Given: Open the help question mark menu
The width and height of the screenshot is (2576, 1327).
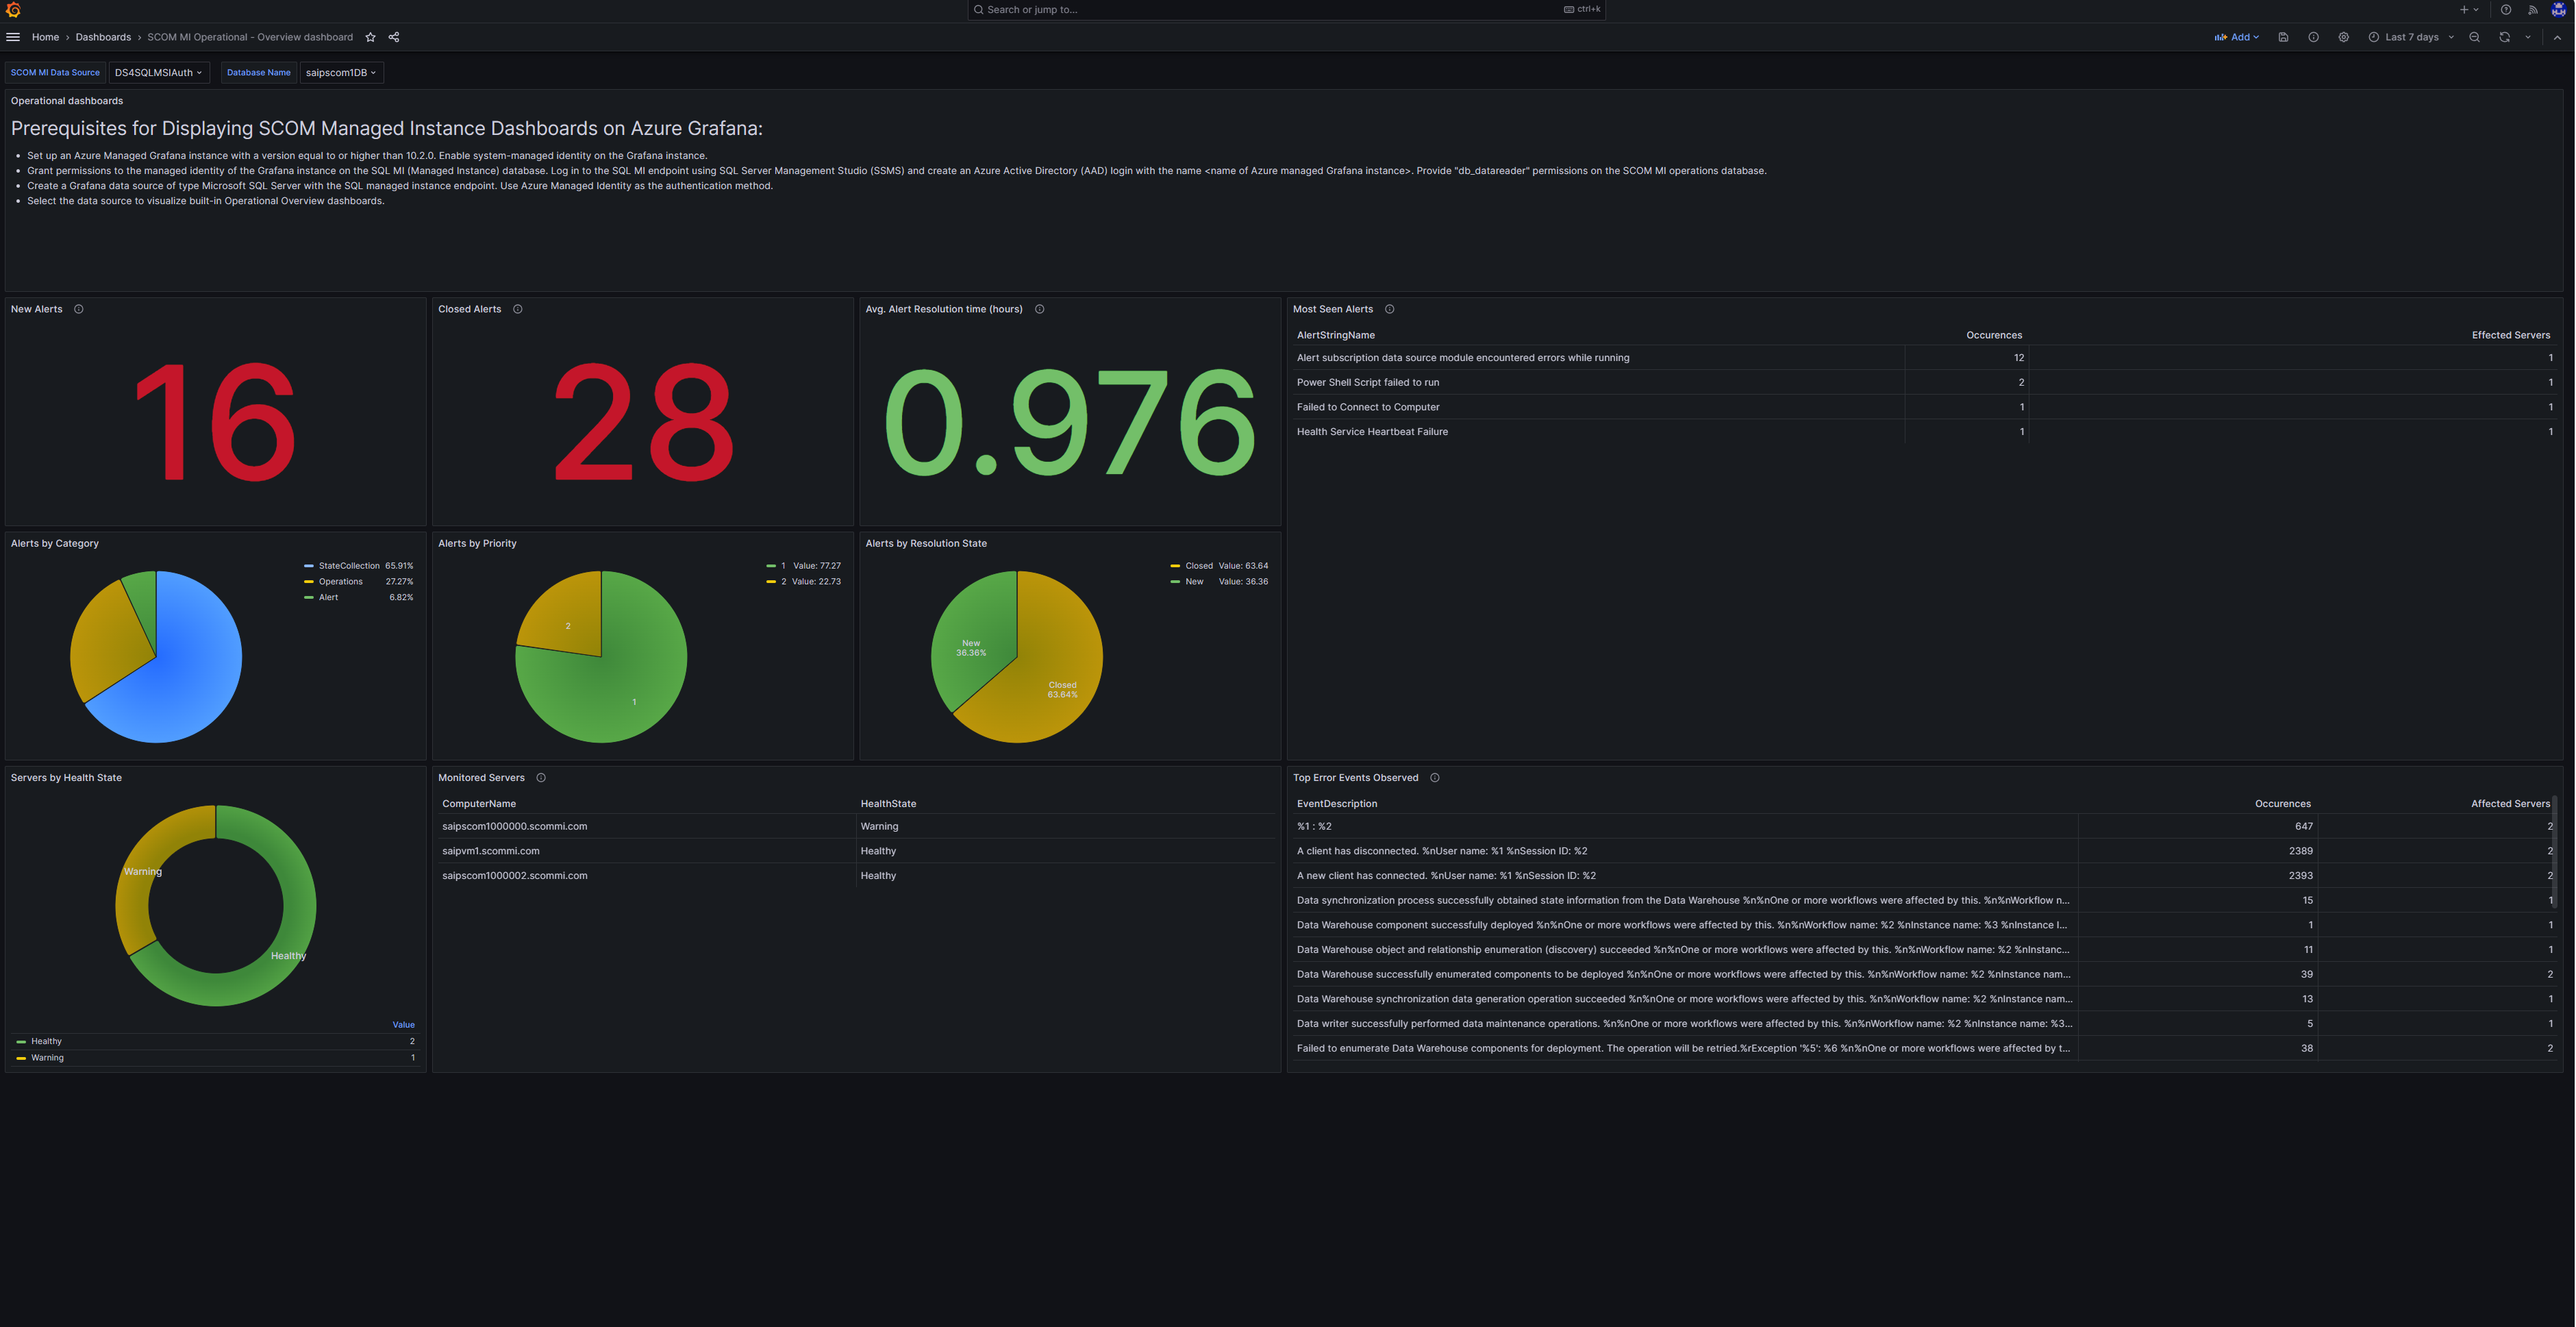Looking at the screenshot, I should (x=2506, y=10).
